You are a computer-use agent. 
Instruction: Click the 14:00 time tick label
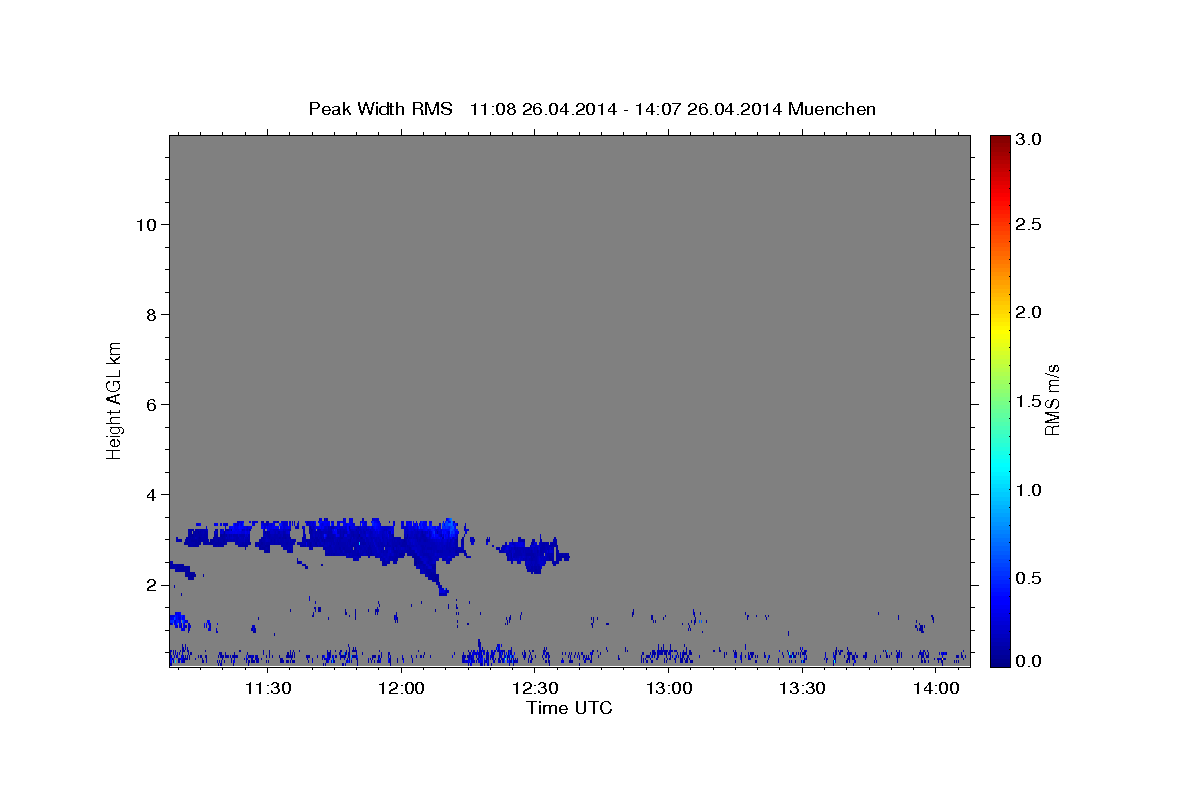(x=936, y=688)
